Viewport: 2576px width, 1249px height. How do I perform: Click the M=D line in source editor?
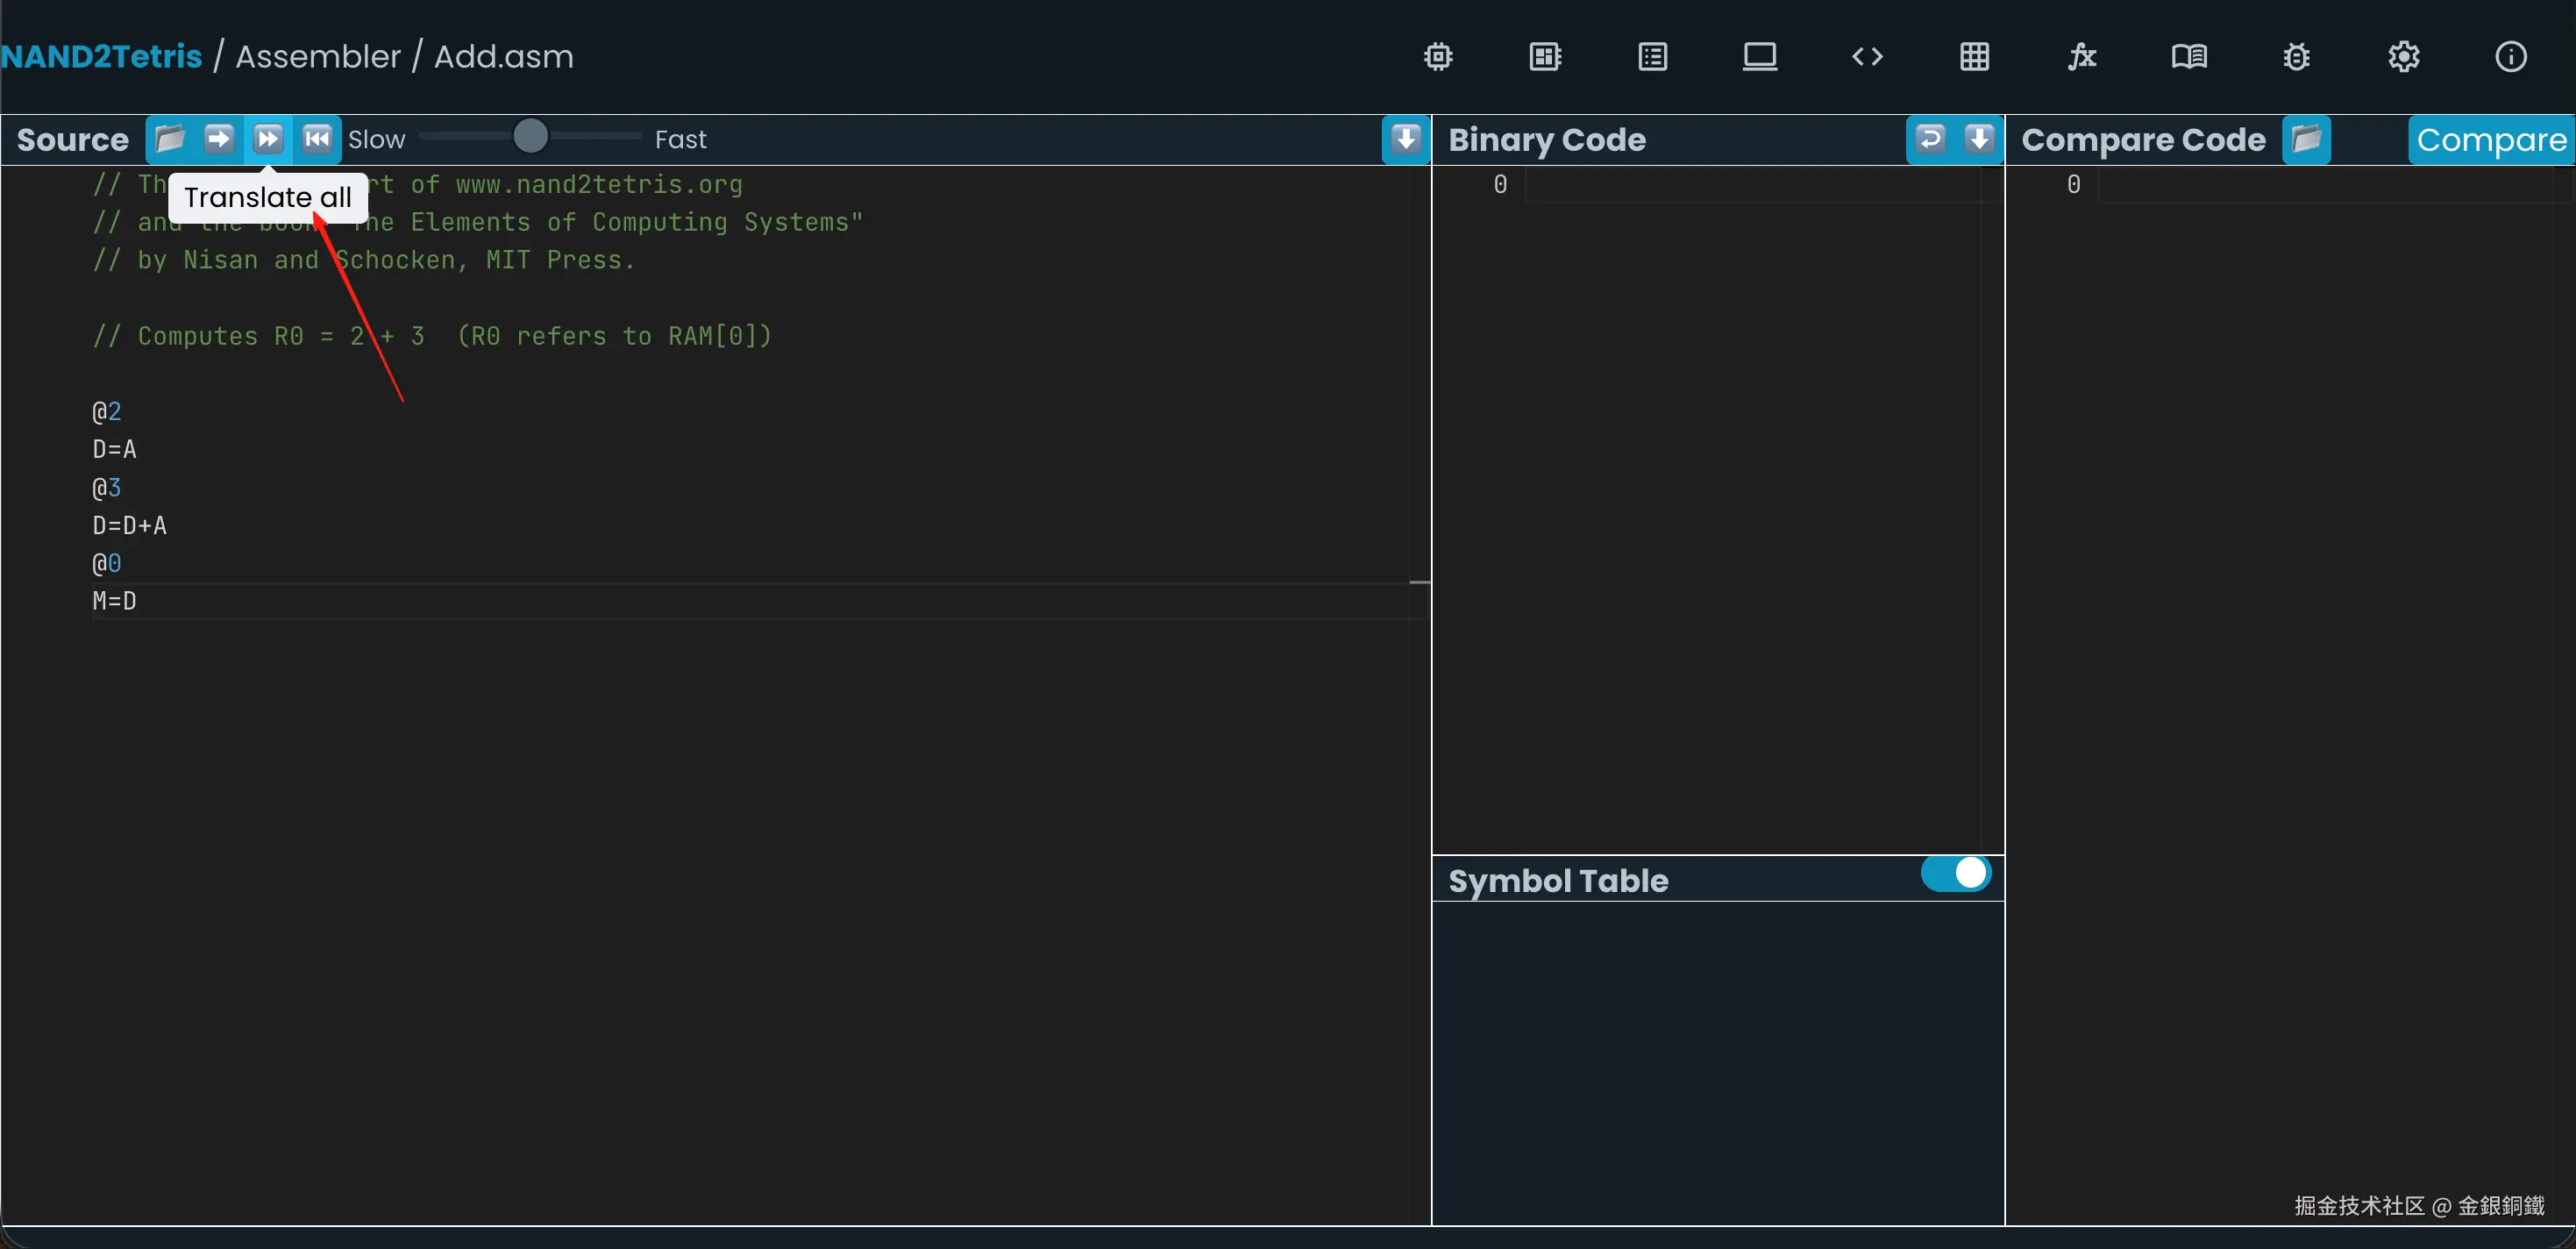point(114,601)
